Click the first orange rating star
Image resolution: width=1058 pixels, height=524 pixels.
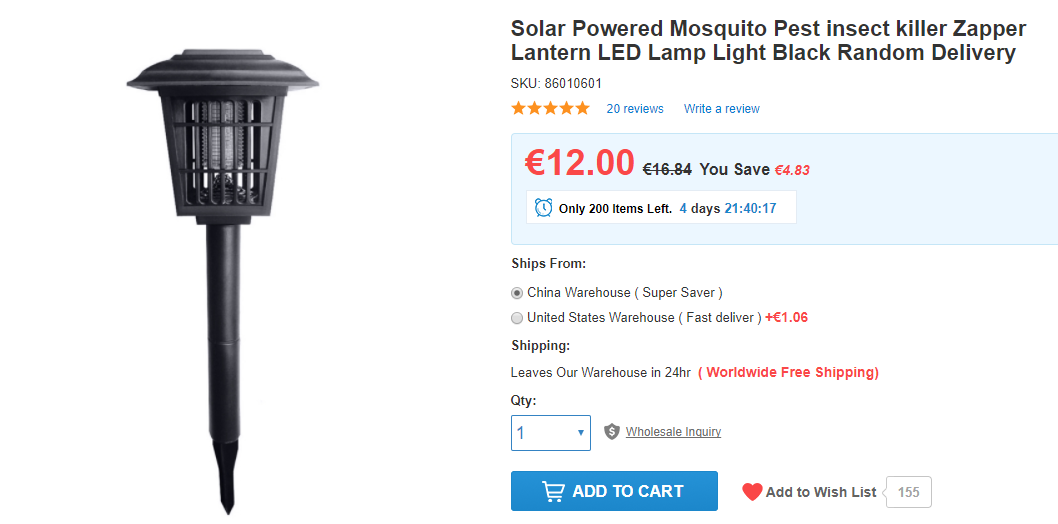[x=519, y=108]
